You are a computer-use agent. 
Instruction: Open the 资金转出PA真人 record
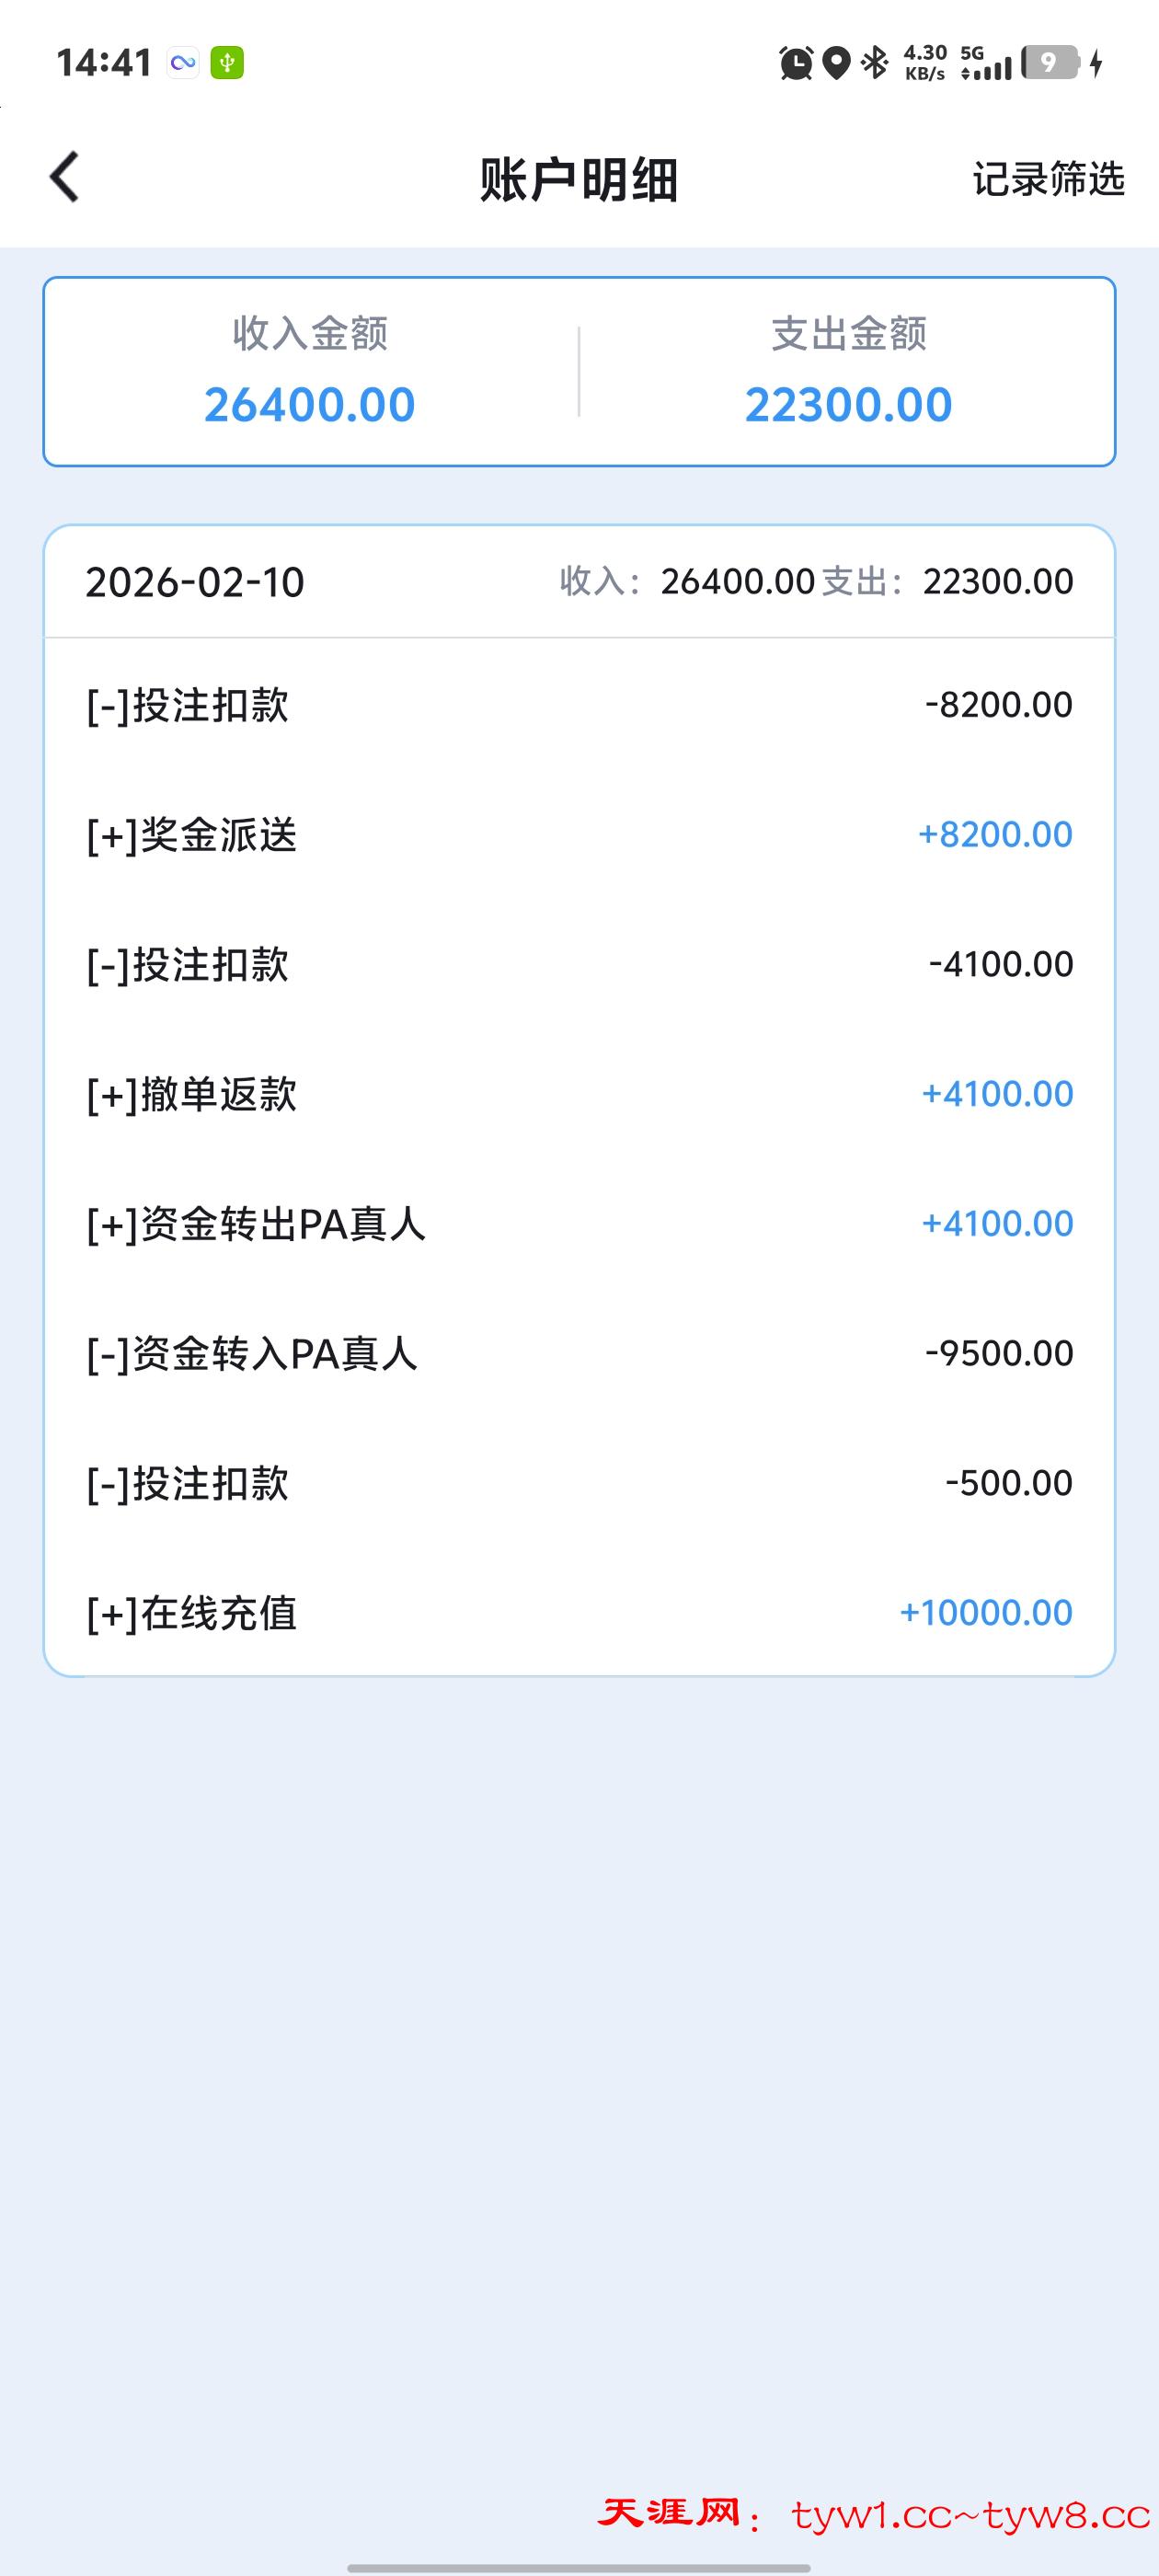(579, 1224)
